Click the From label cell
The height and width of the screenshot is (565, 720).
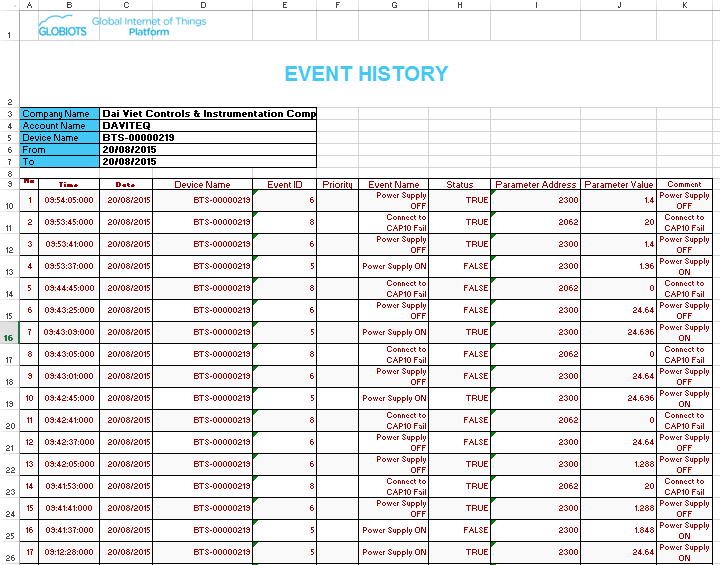[x=60, y=149]
